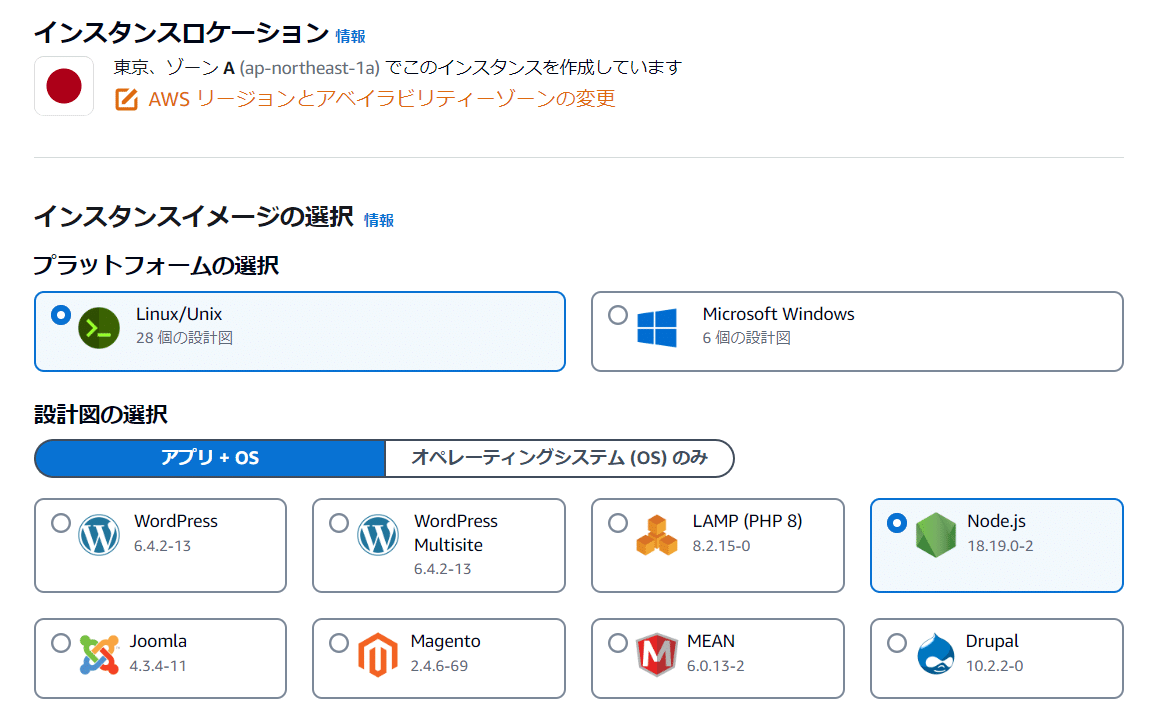The image size is (1151, 709).
Task: Click the WordPress 6.4.2-13 logo icon
Action: 99,535
